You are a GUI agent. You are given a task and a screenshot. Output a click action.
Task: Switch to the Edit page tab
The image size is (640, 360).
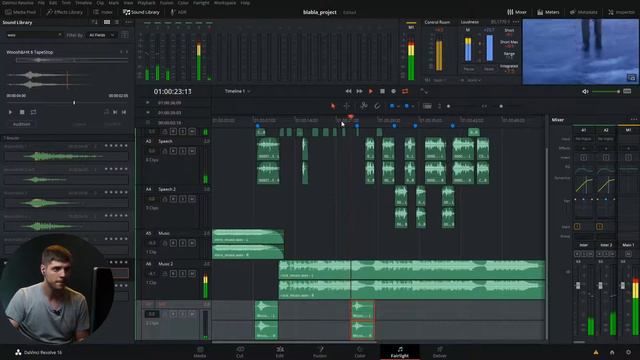tap(280, 352)
